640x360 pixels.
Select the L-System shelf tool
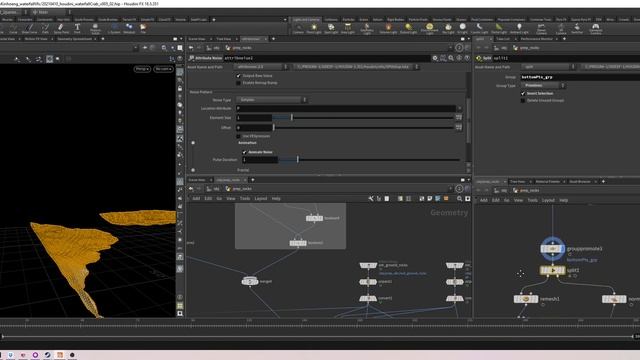tap(114, 28)
